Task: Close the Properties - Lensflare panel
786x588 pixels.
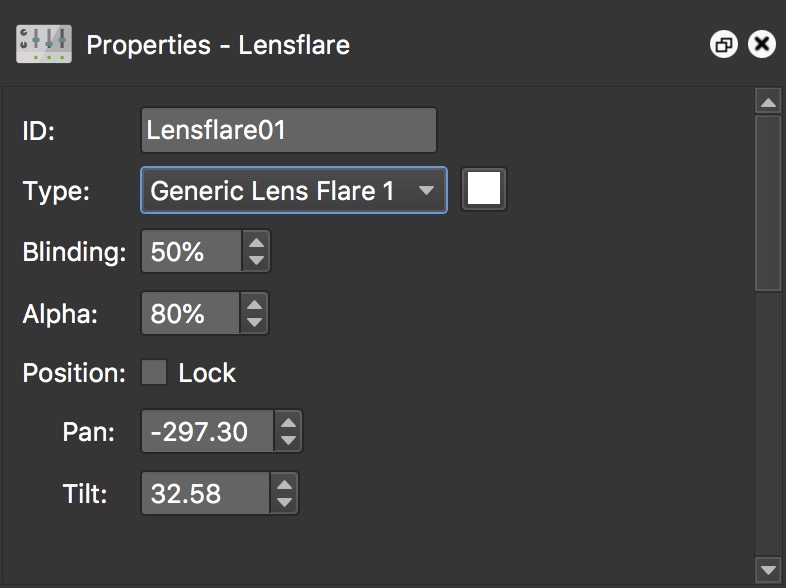Action: [x=762, y=44]
